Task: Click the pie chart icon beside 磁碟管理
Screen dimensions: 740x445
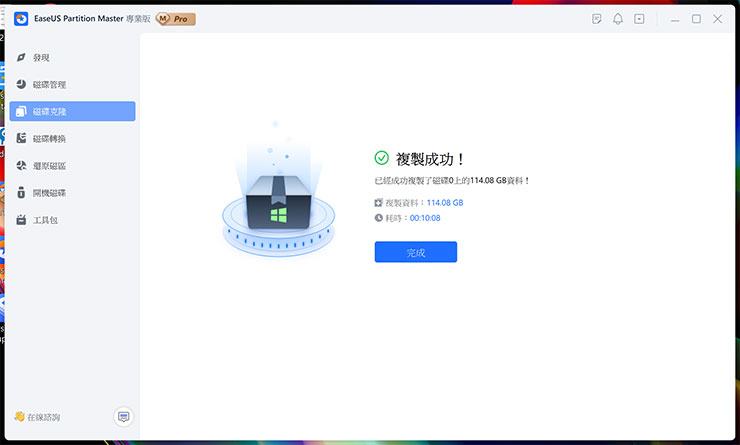Action: pyautogui.click(x=21, y=84)
